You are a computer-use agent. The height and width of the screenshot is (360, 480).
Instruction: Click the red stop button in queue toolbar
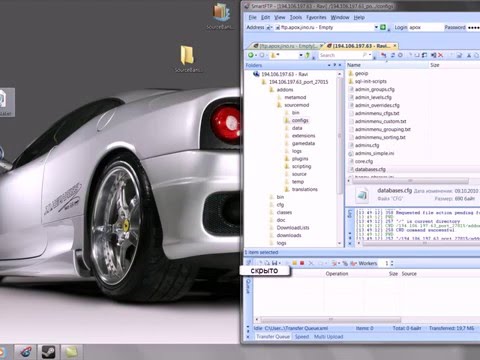point(302,263)
